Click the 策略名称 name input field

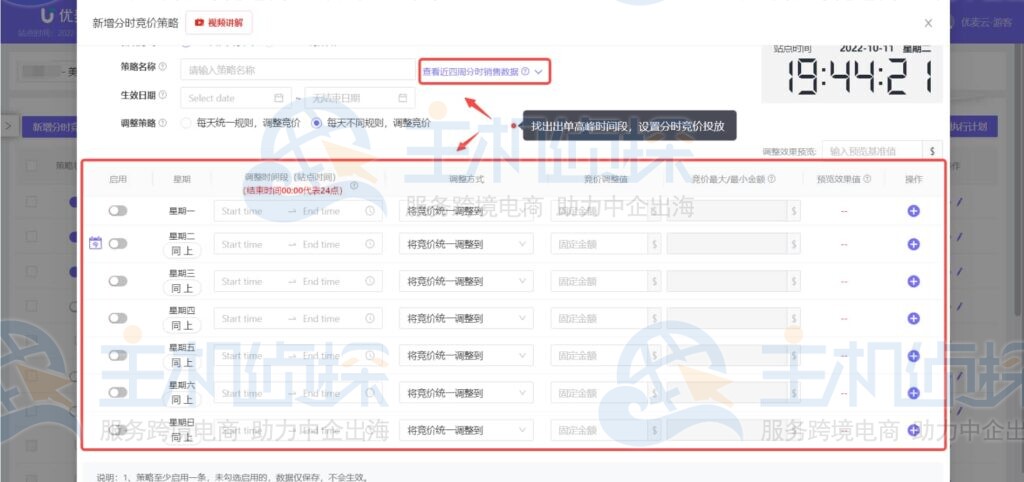coord(298,69)
